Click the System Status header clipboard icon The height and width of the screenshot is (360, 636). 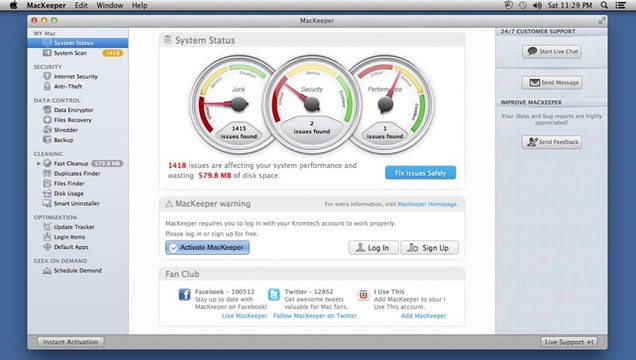pyautogui.click(x=168, y=40)
